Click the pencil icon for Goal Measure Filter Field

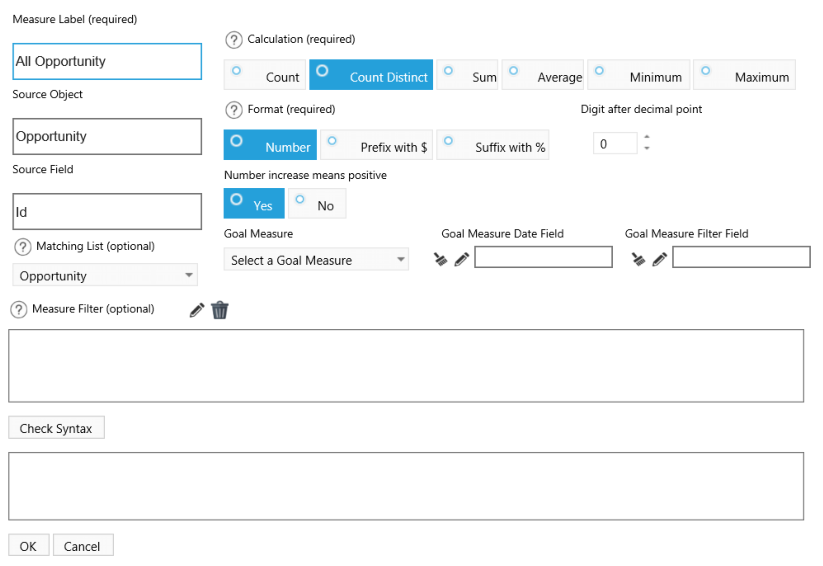click(659, 259)
